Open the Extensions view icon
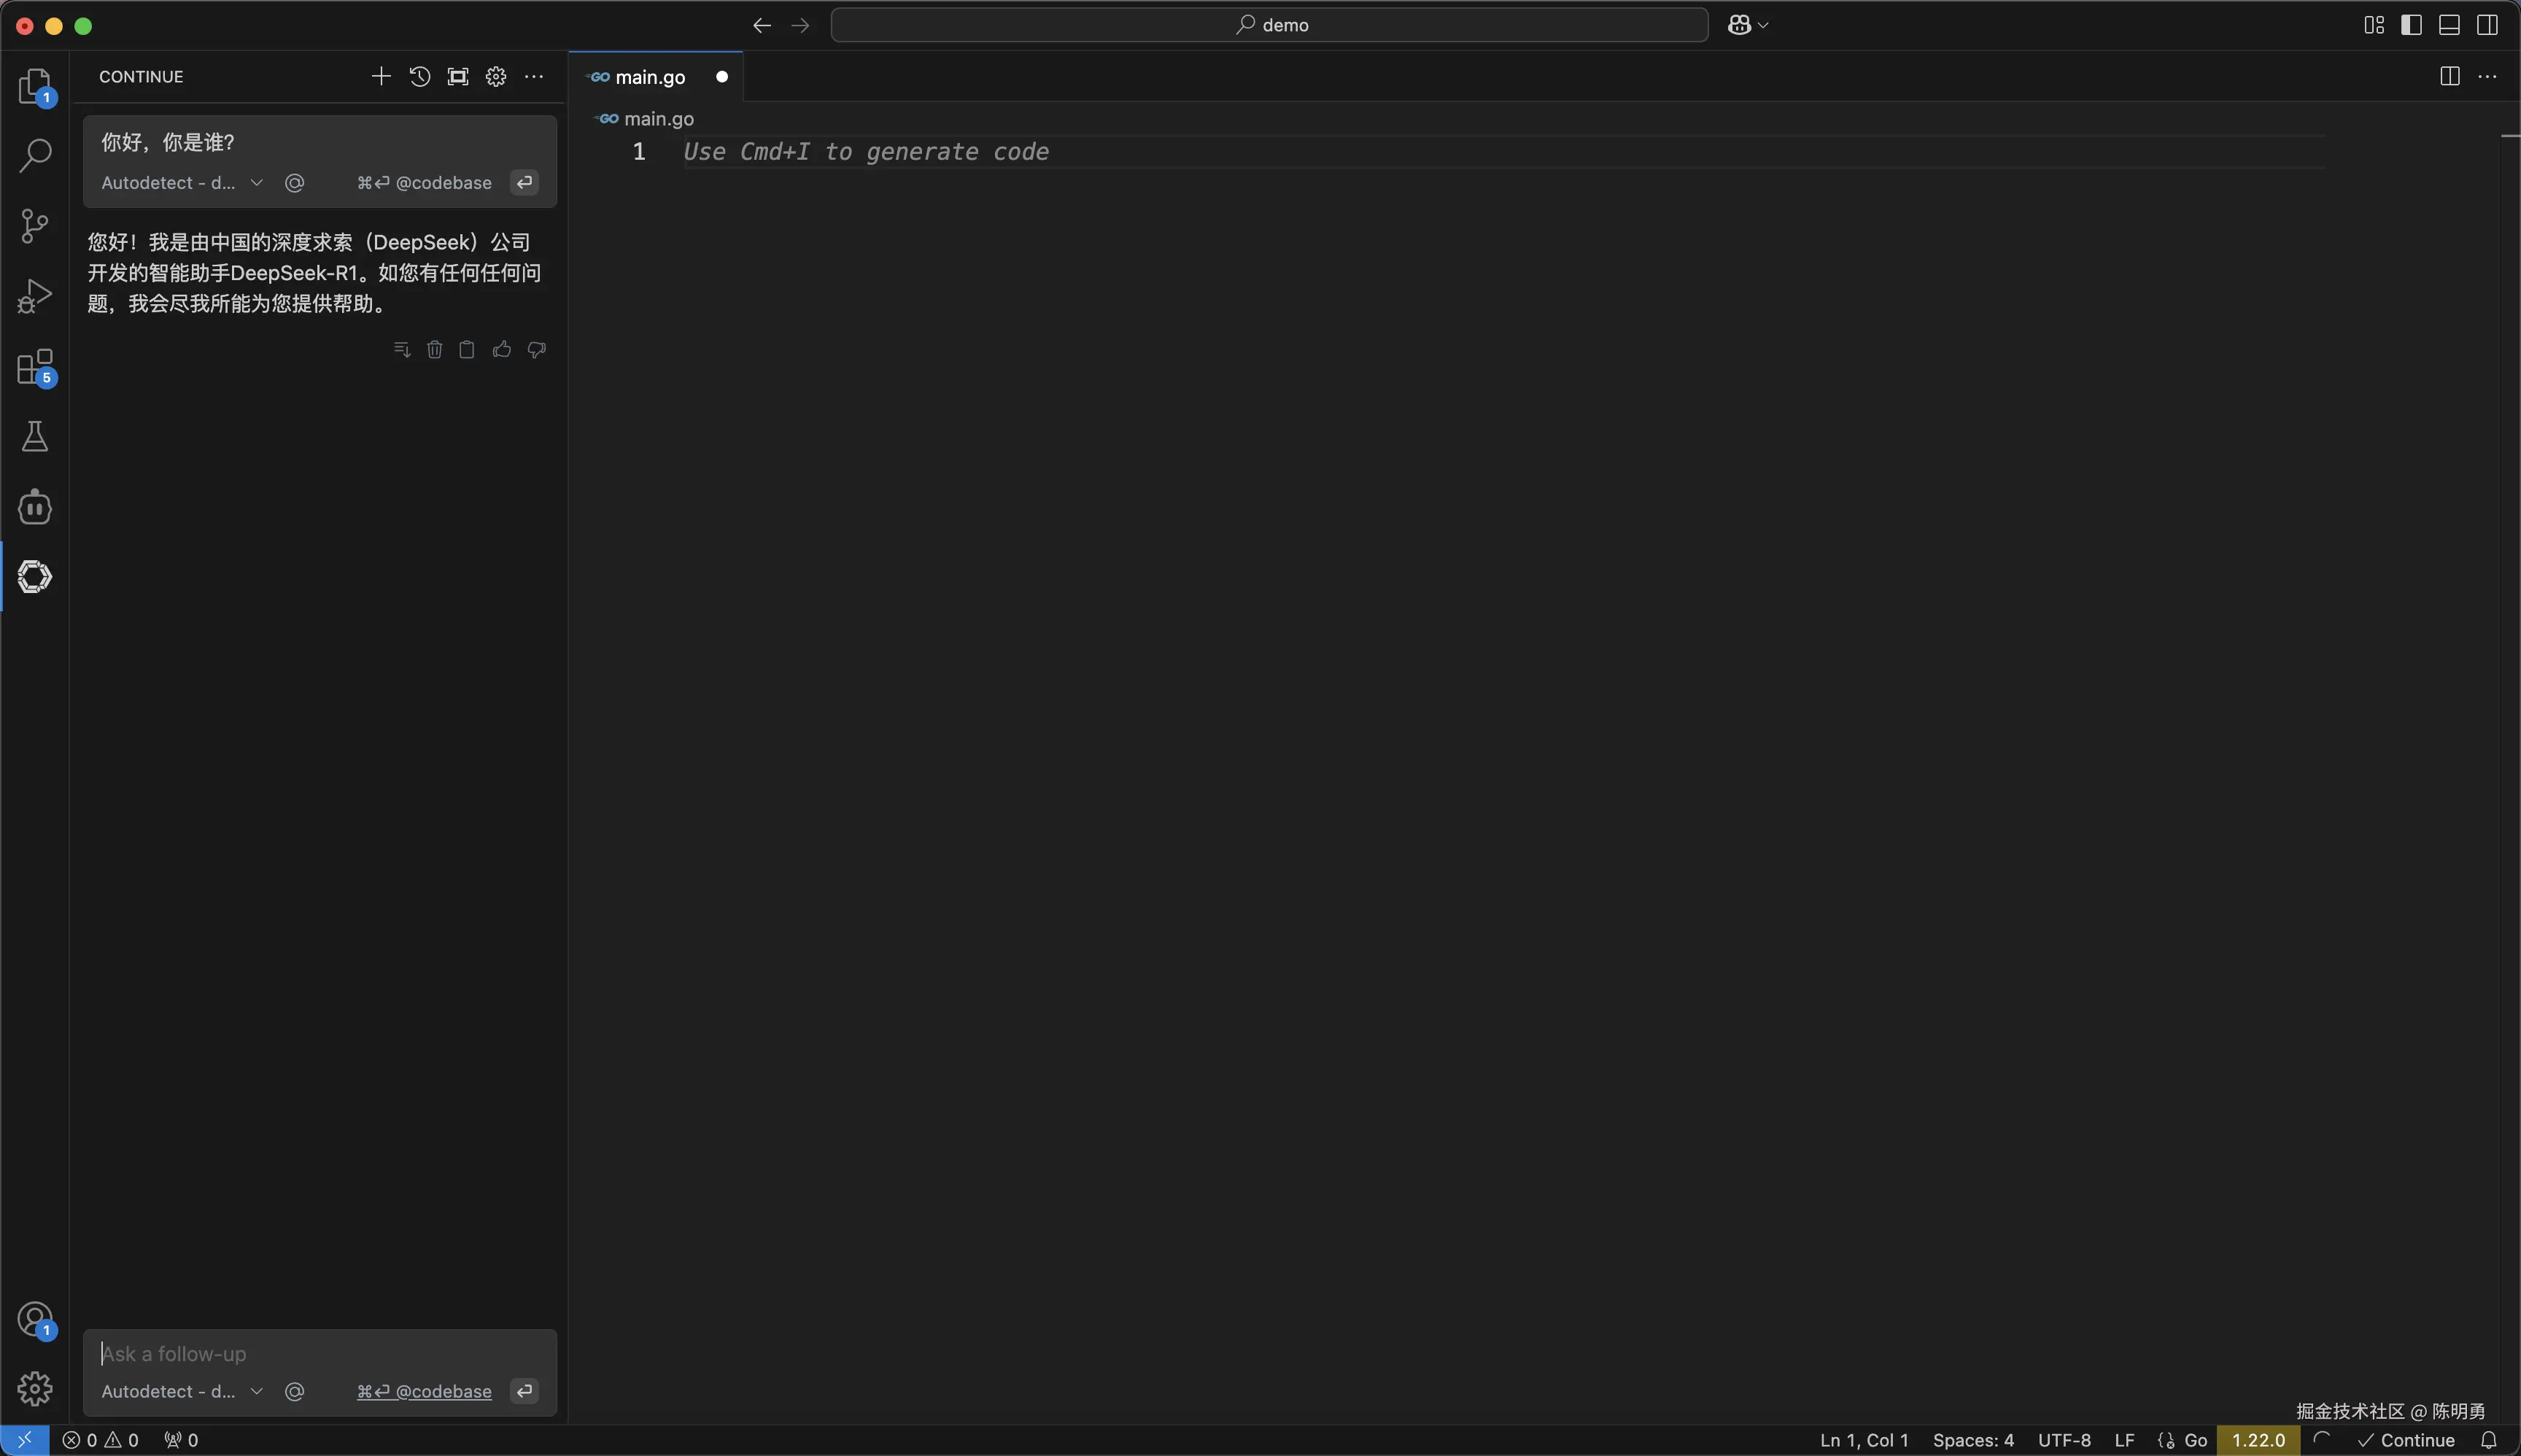Image resolution: width=2521 pixels, height=1456 pixels. tap(35, 367)
